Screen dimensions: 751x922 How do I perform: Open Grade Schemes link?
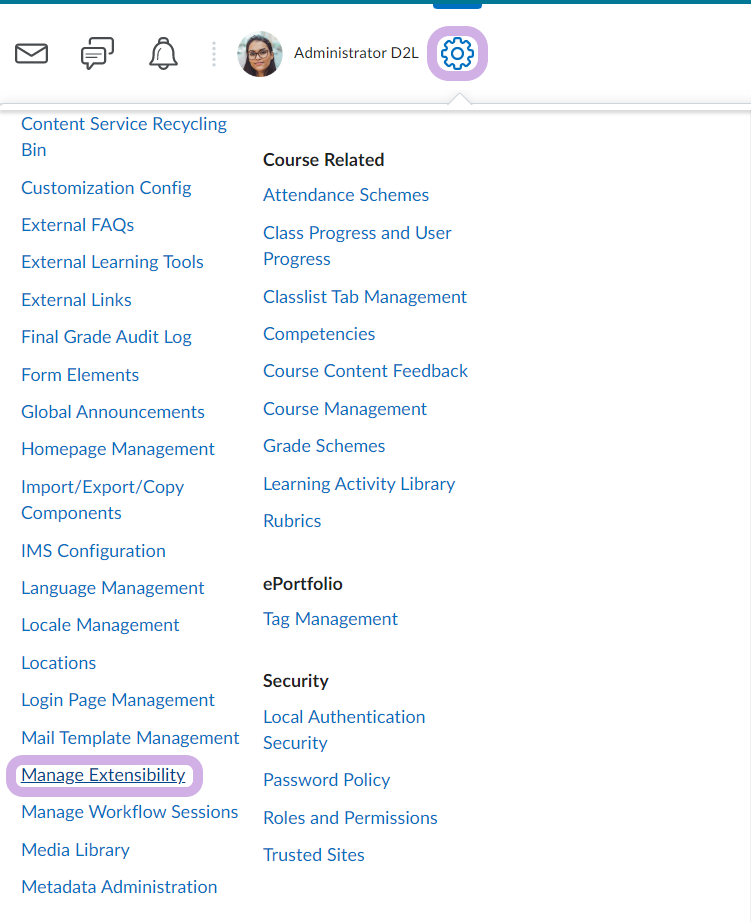point(324,446)
